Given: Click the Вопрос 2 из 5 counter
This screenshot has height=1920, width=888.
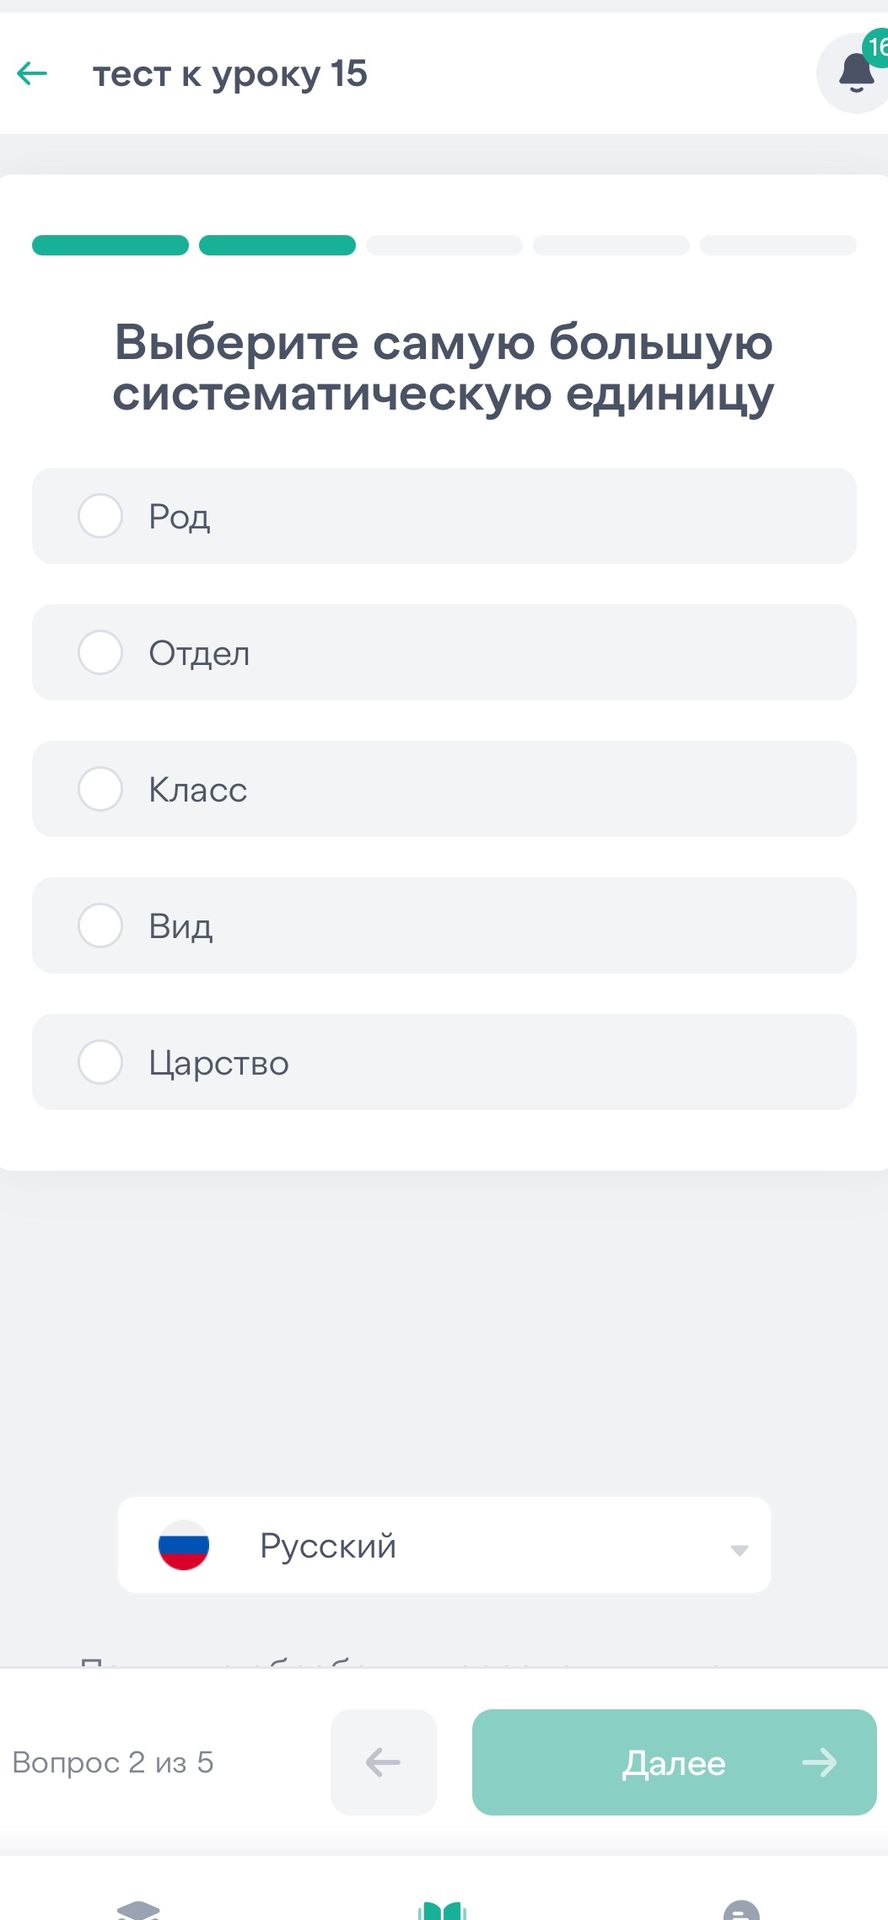Looking at the screenshot, I should tap(113, 1762).
